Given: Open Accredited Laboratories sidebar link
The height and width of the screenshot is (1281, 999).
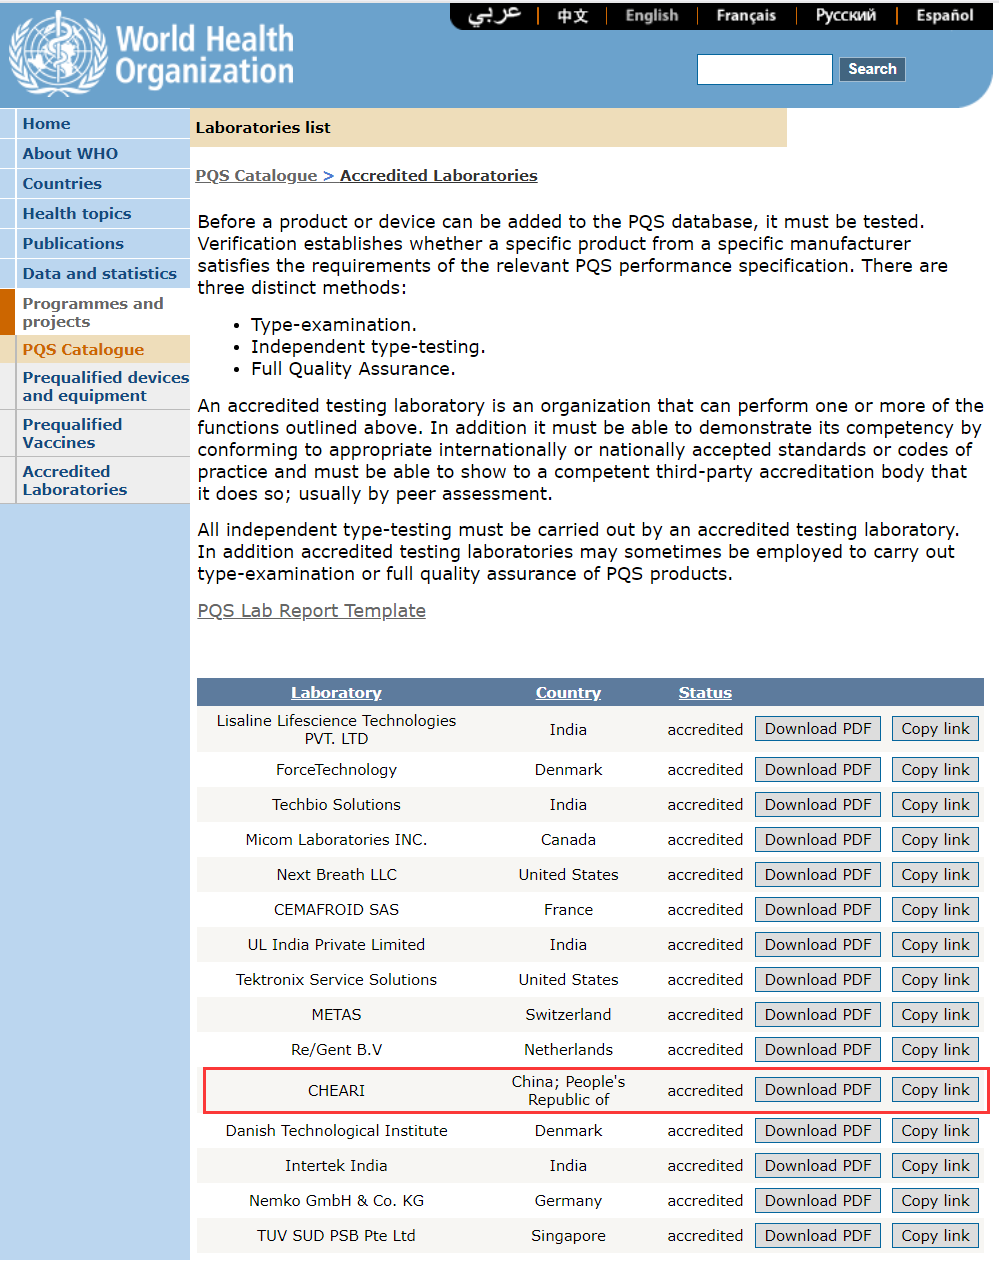Looking at the screenshot, I should (75, 481).
